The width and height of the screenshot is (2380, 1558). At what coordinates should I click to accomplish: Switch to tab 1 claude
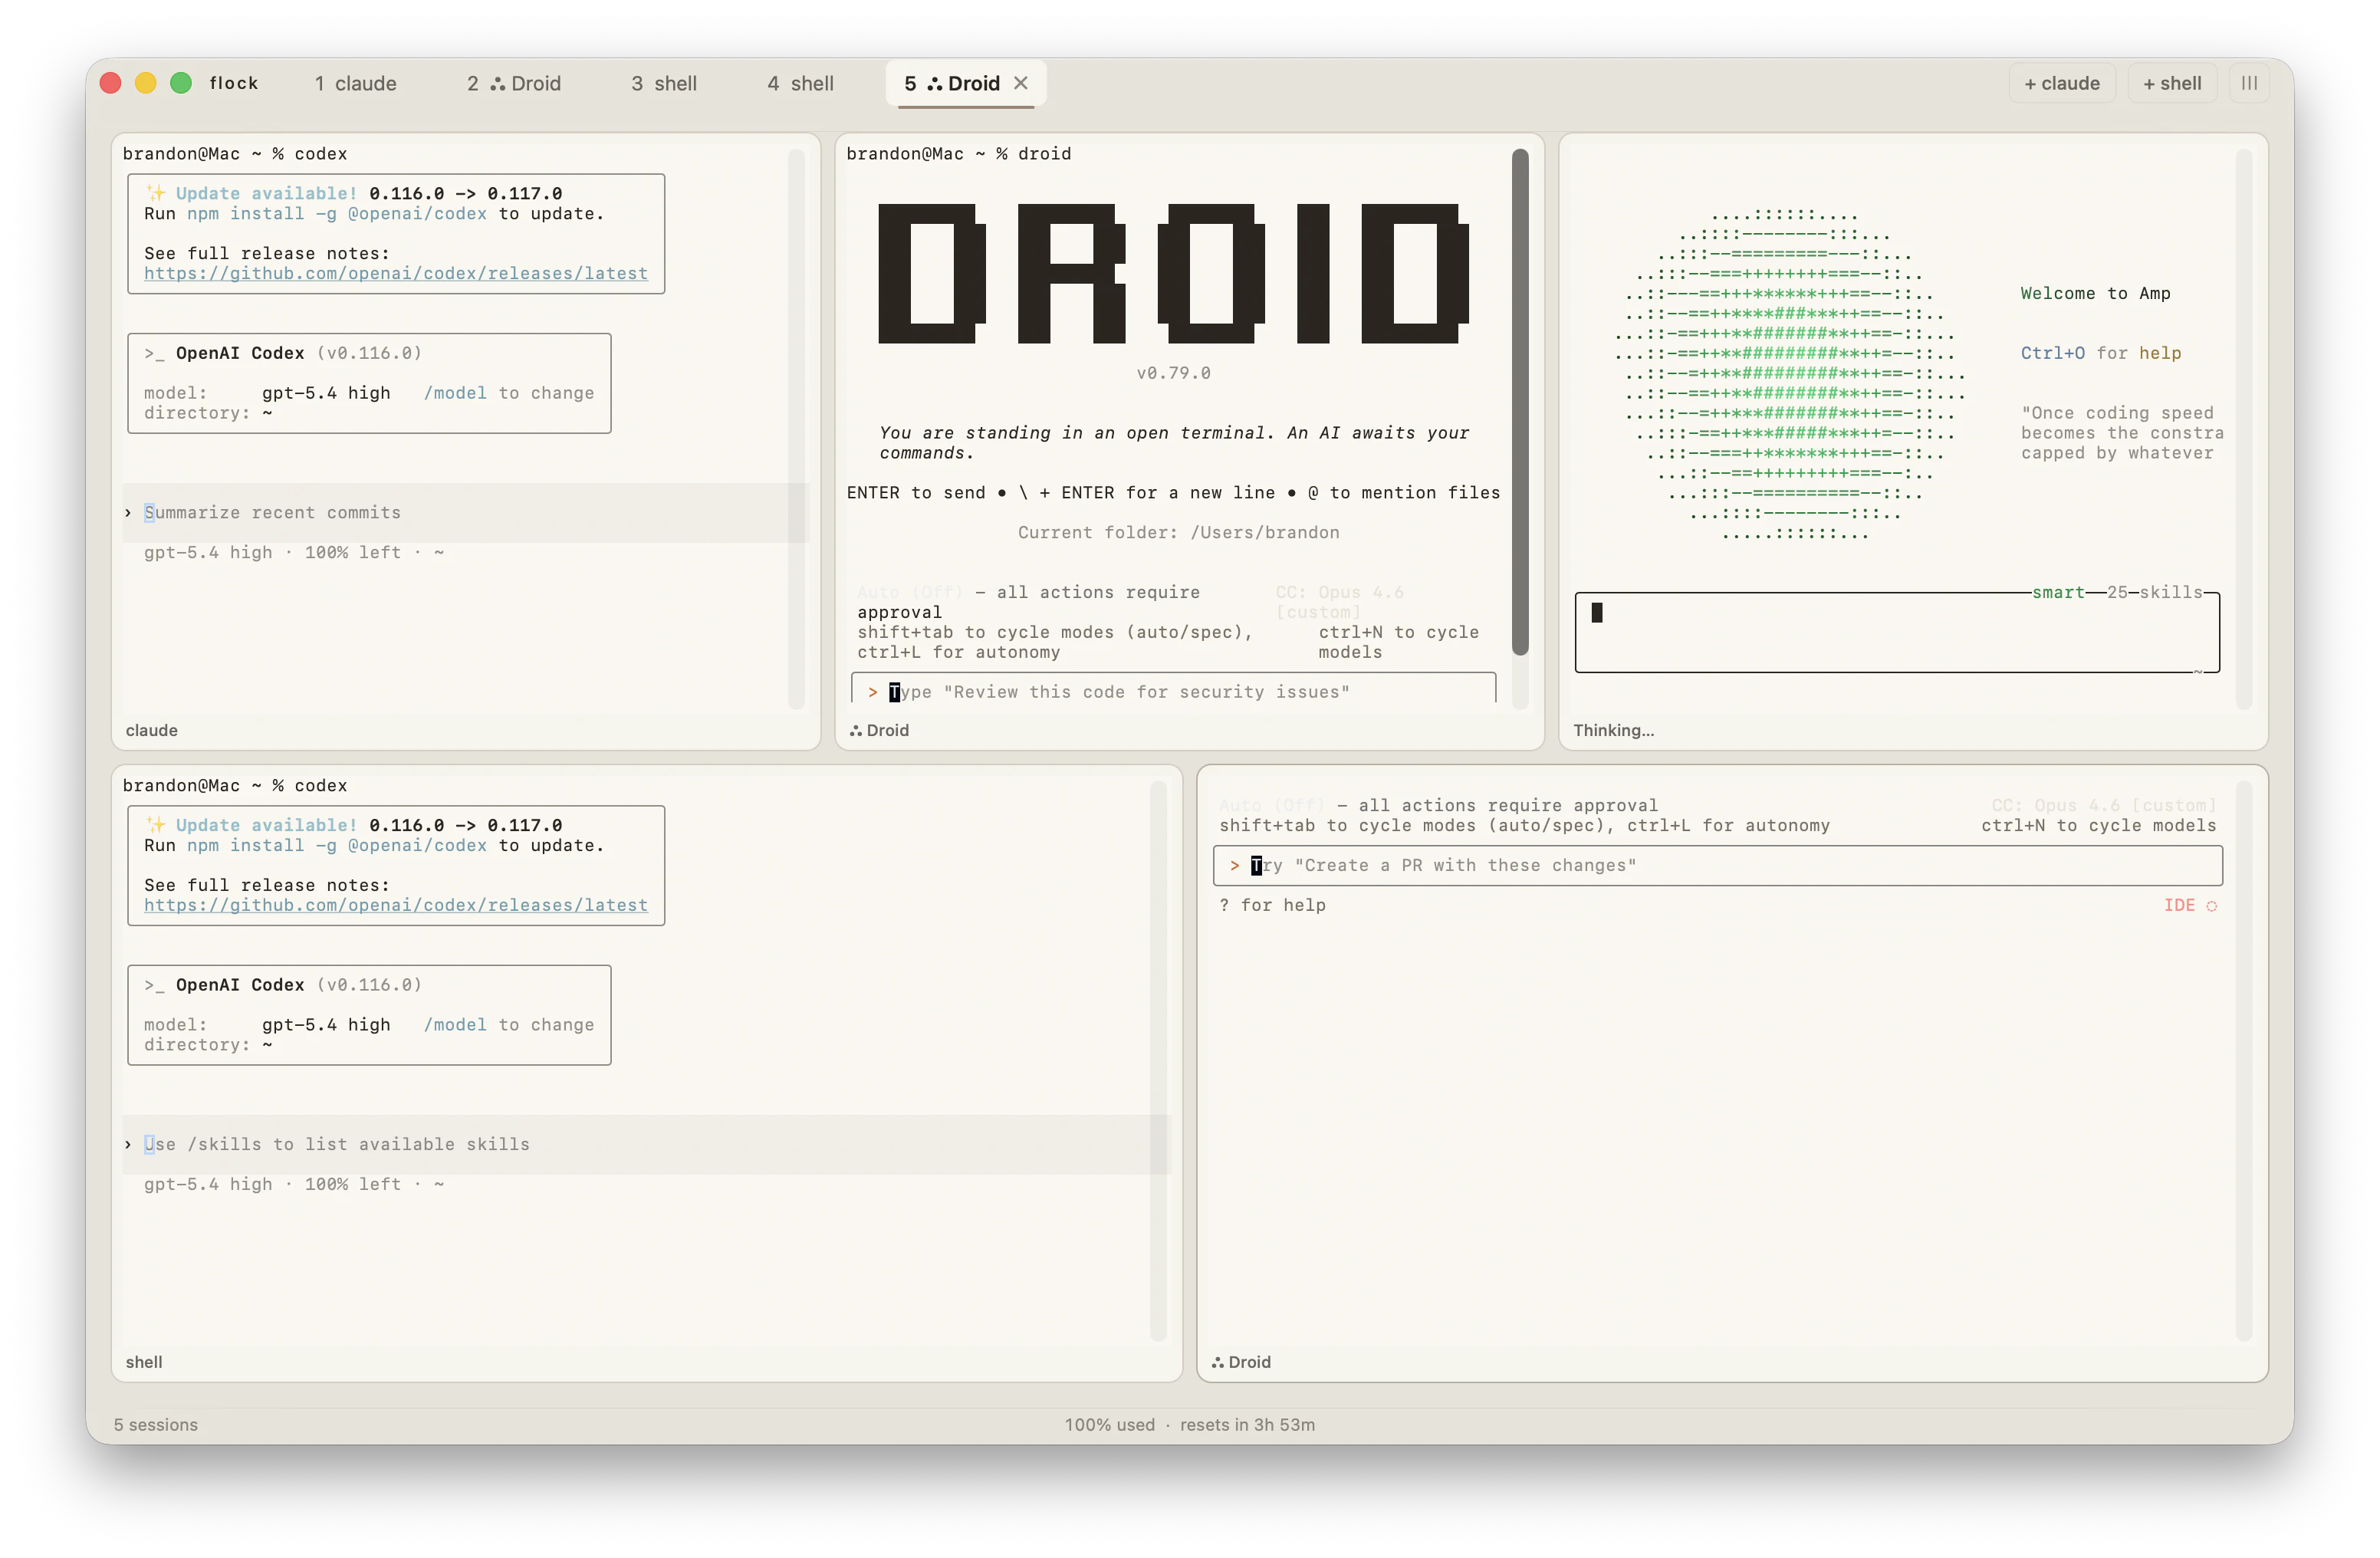[x=355, y=83]
